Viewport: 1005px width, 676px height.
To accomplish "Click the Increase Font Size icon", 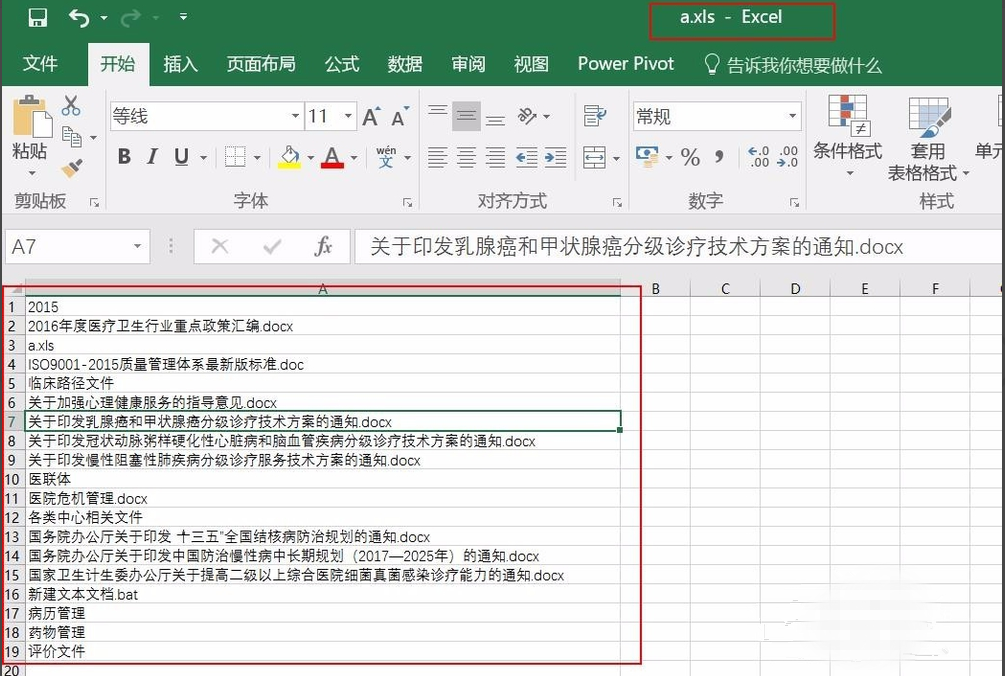I will tap(371, 117).
